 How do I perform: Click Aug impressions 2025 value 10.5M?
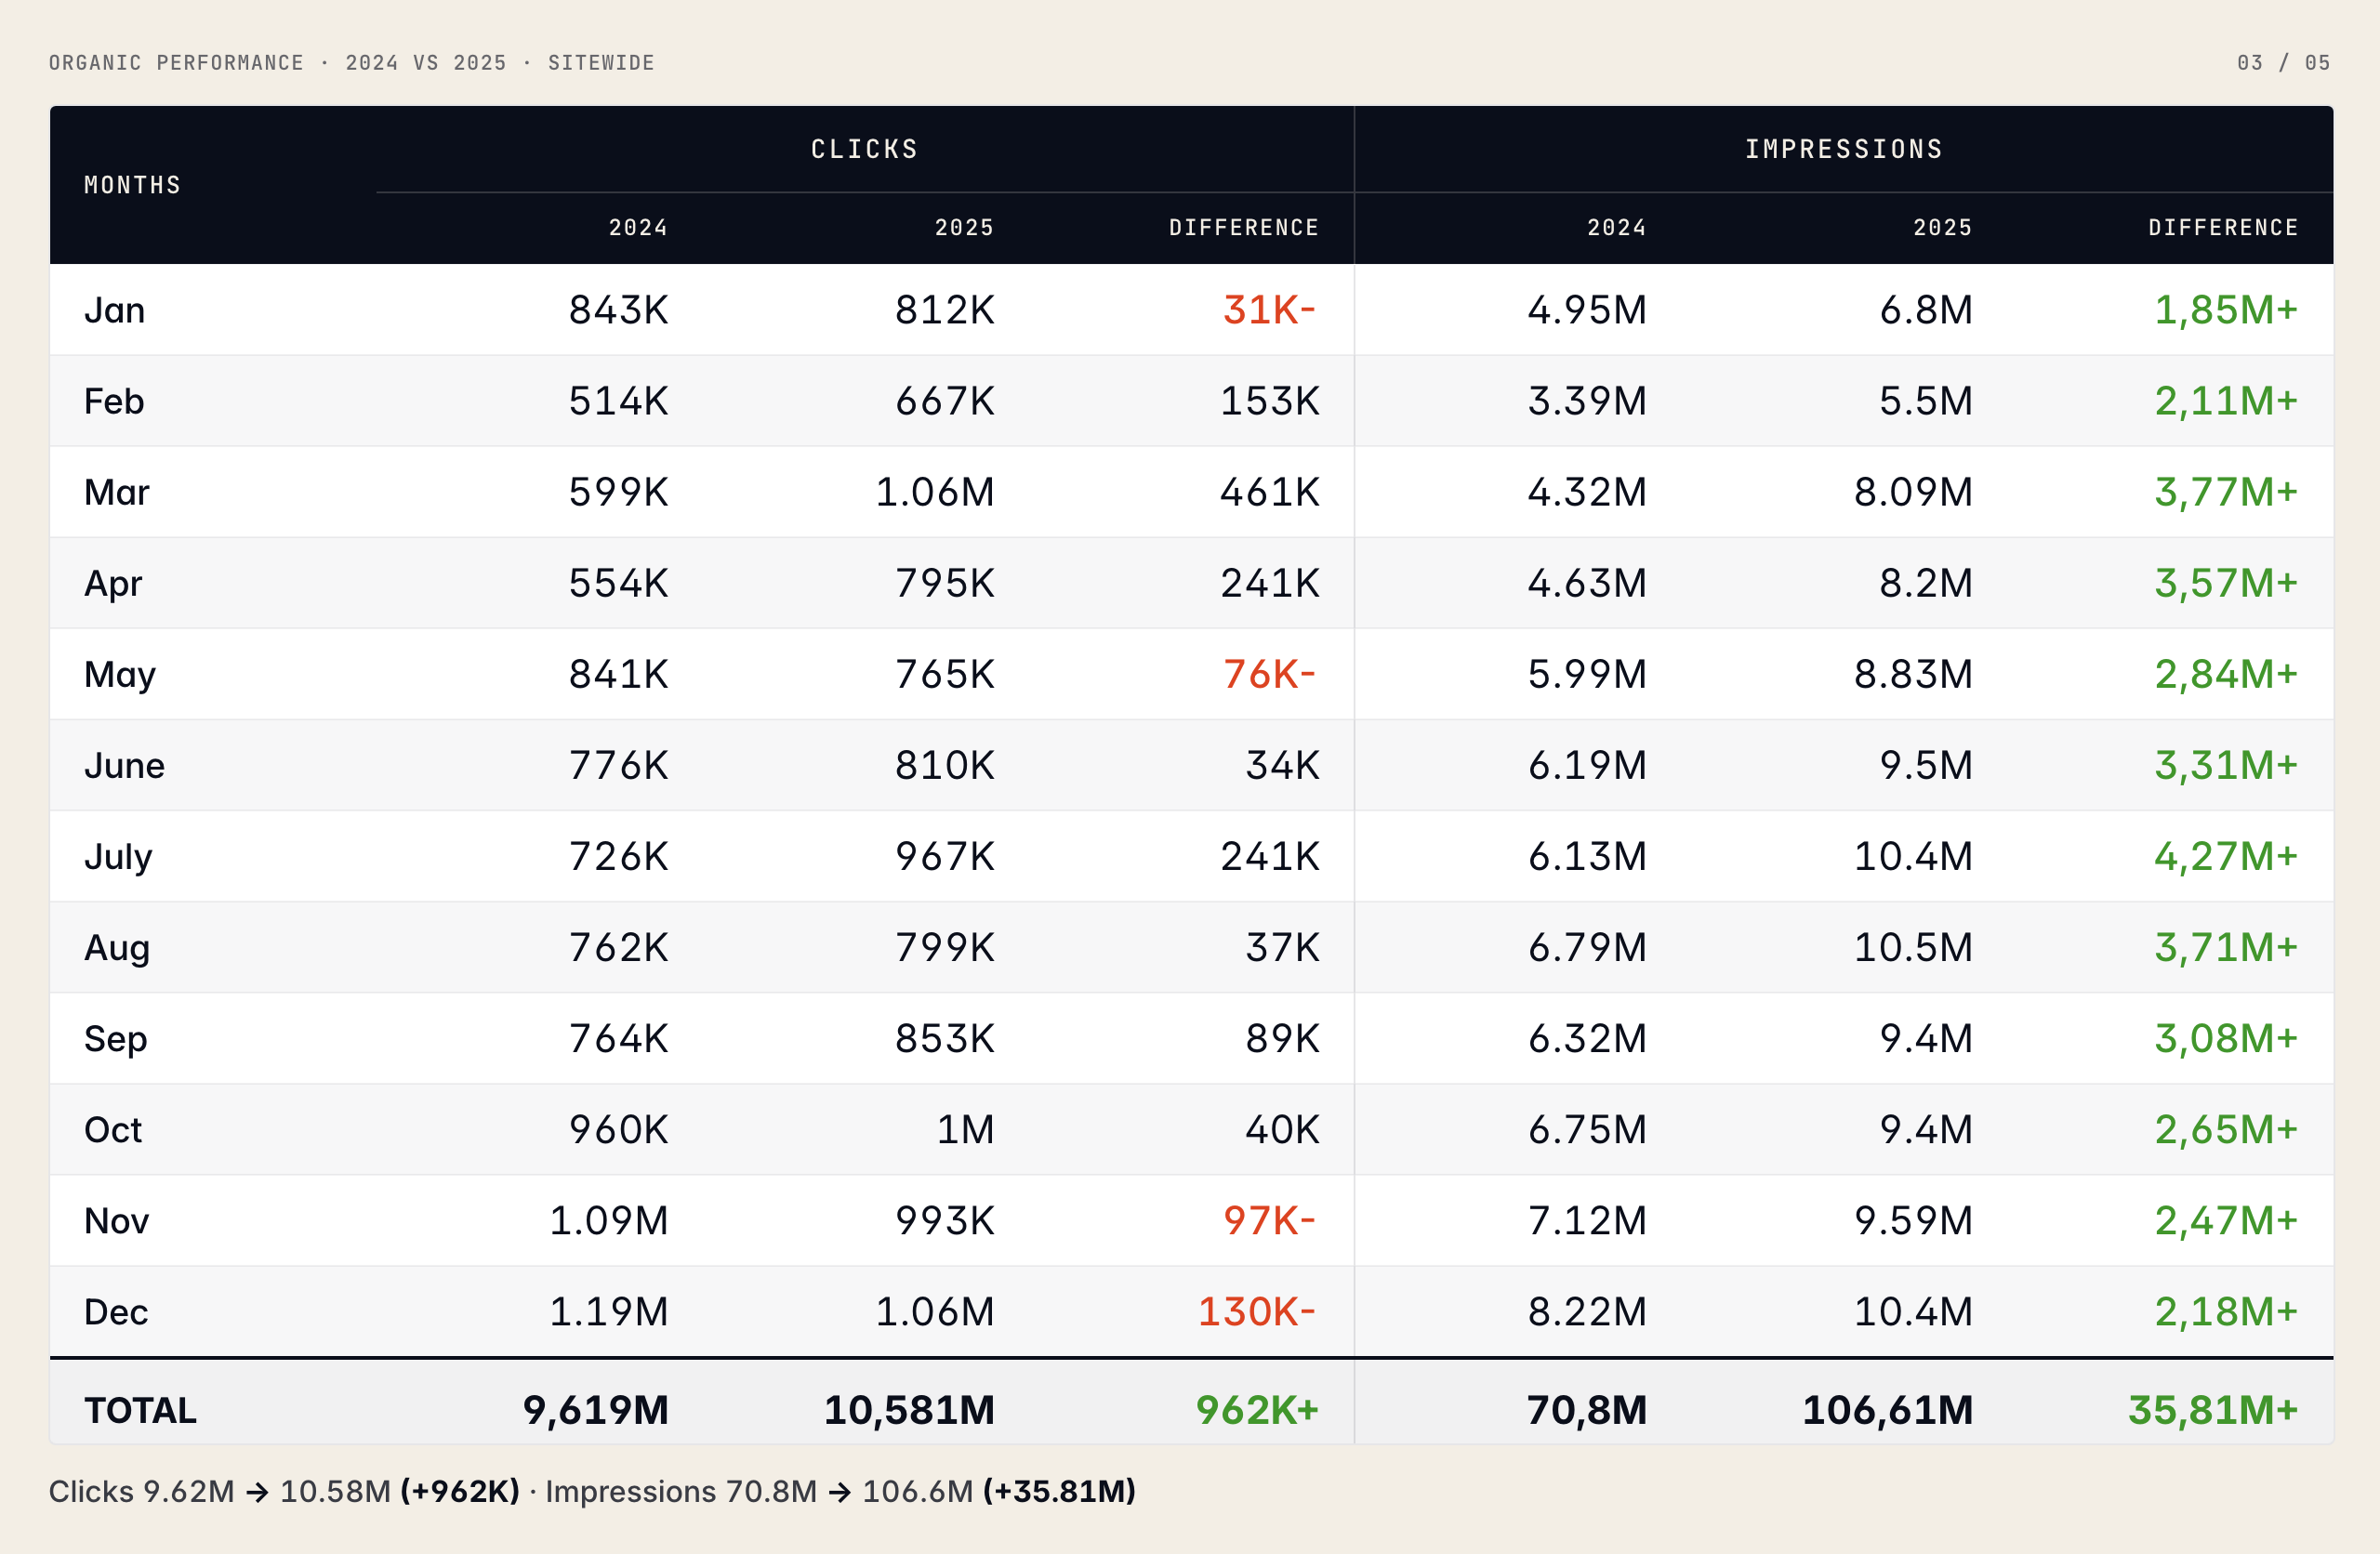[x=1913, y=947]
